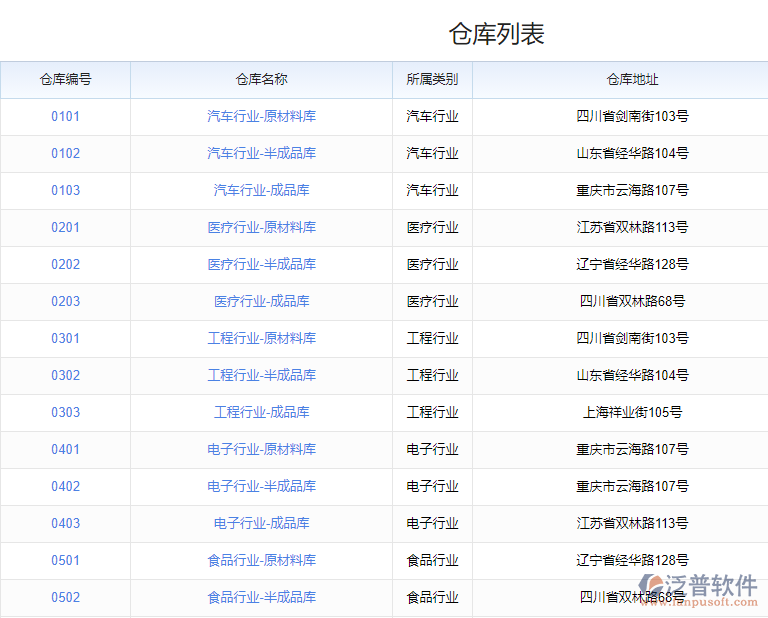This screenshot has width=768, height=618.
Task: Open the 食品行业-半成品库 warehouse link
Action: tap(262, 597)
